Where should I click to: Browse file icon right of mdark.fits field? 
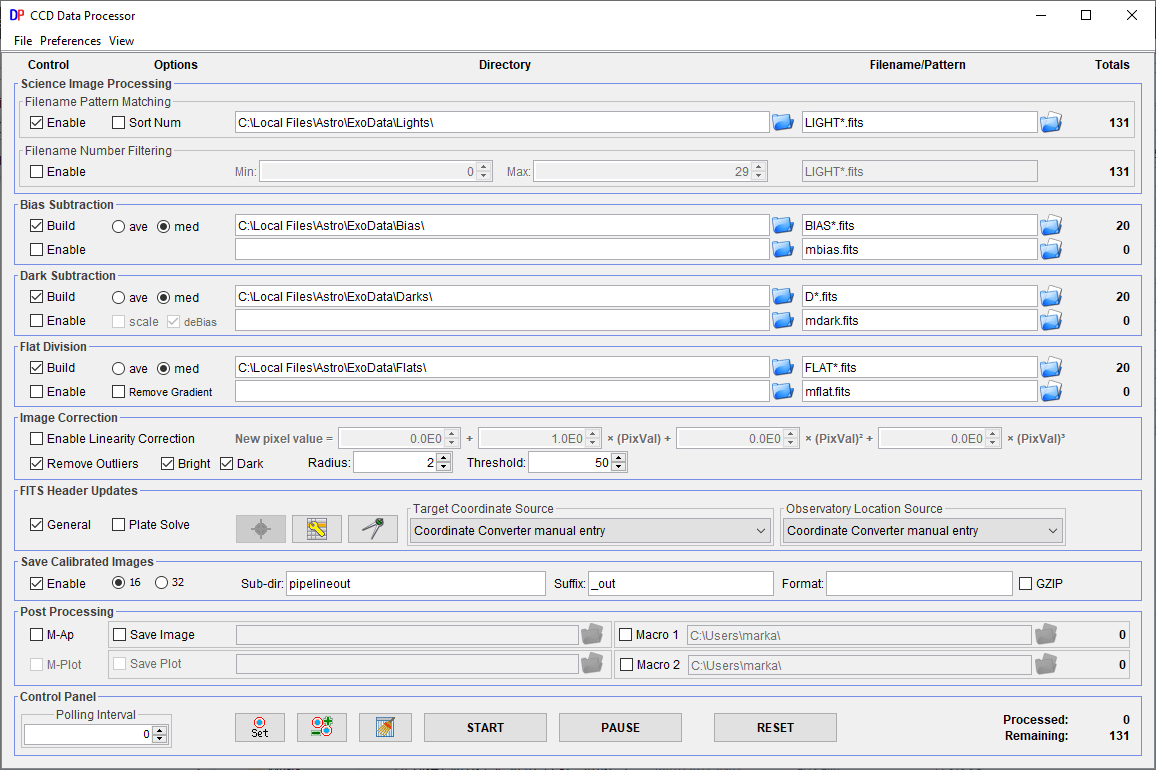coord(1051,320)
